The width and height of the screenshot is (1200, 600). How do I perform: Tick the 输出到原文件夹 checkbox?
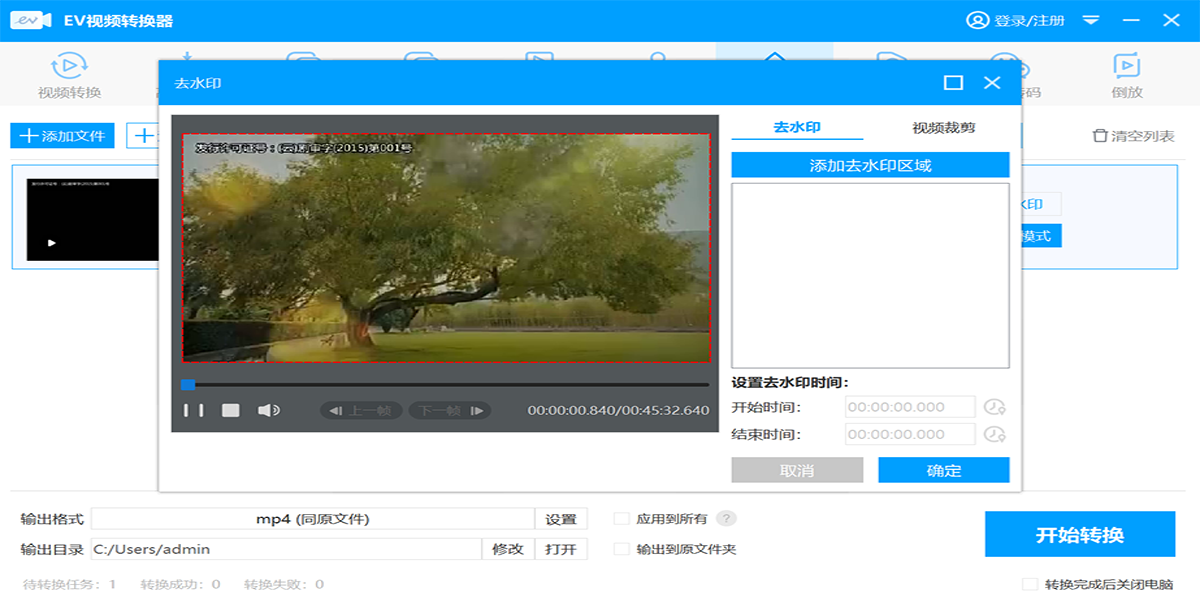[621, 549]
